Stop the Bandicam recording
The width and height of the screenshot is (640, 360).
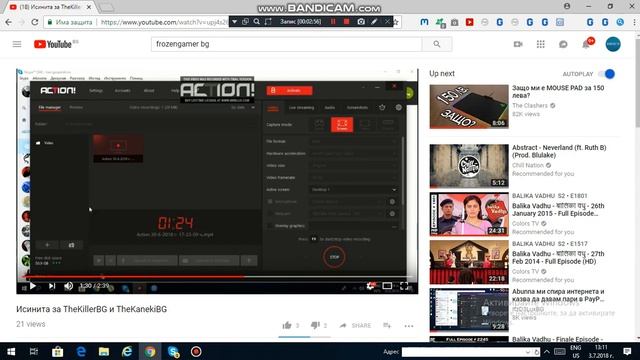tap(347, 22)
